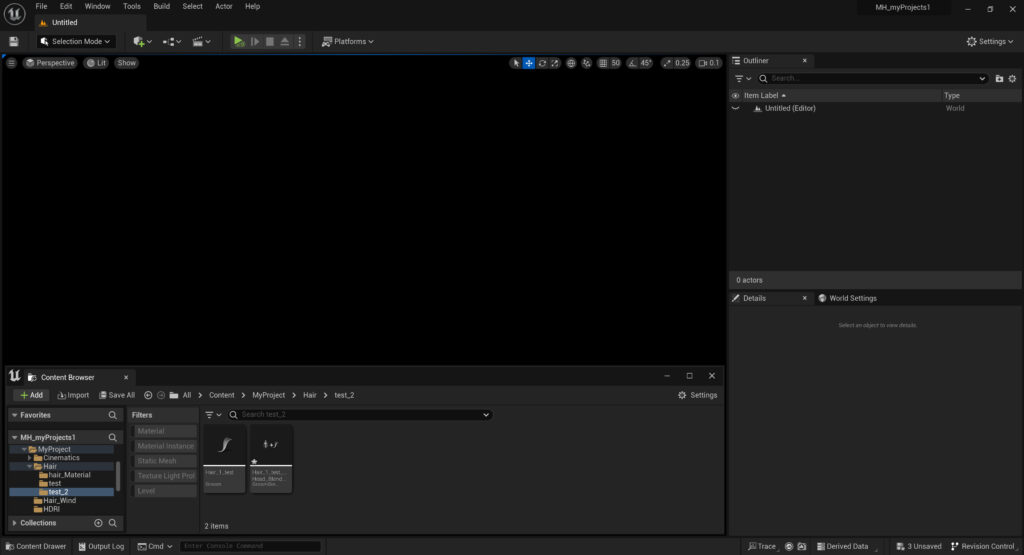Change the Lit view mode

pos(96,63)
